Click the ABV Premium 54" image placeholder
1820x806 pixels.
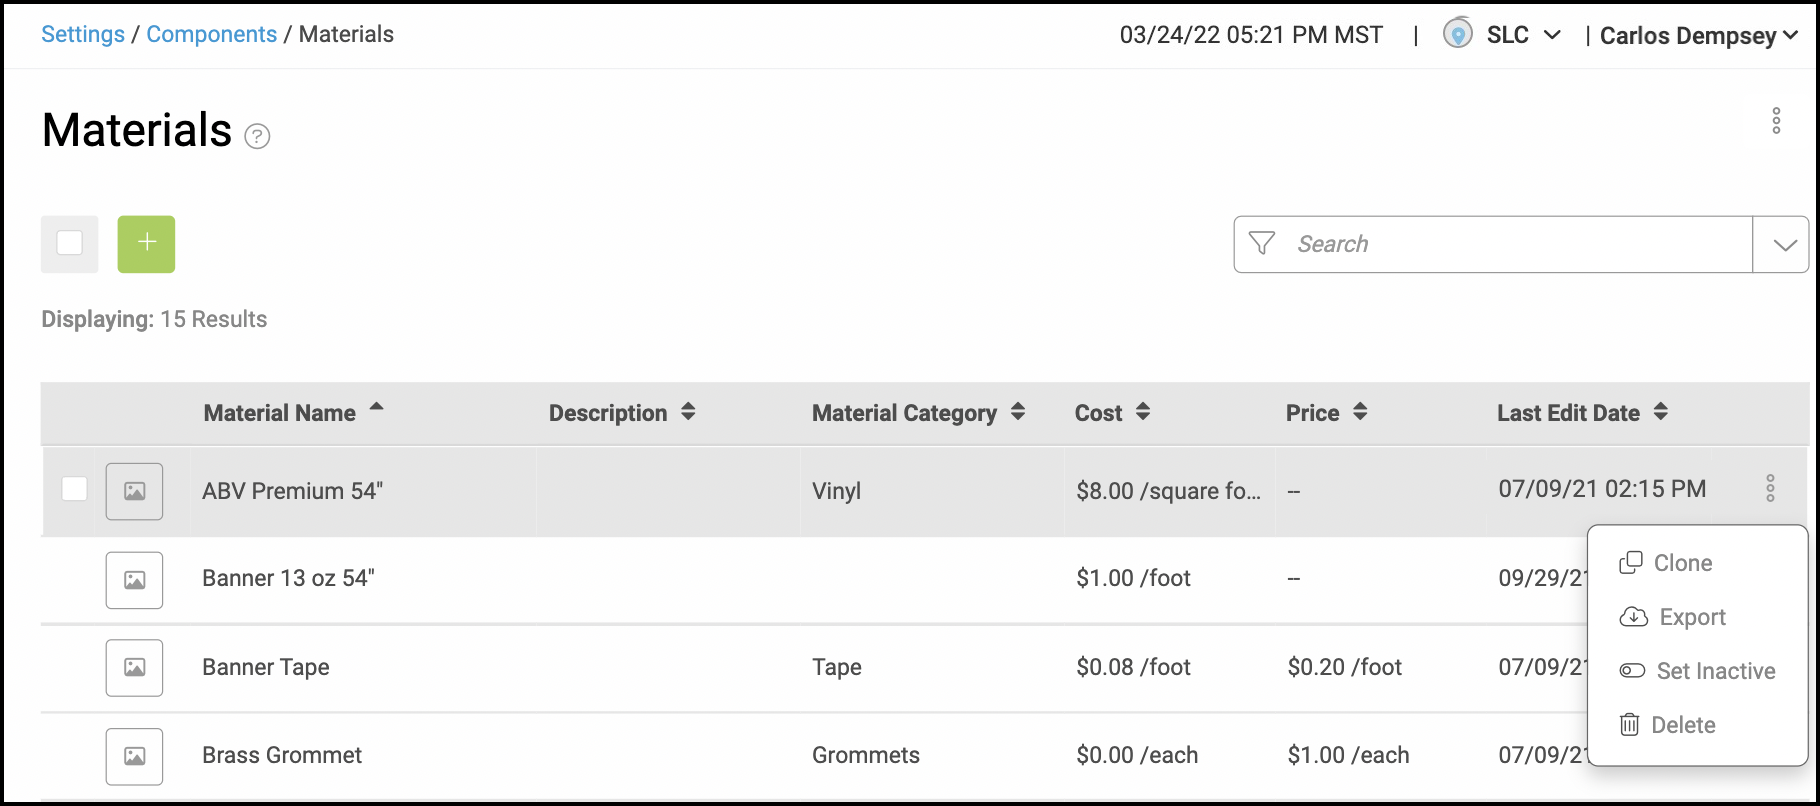pyautogui.click(x=134, y=491)
